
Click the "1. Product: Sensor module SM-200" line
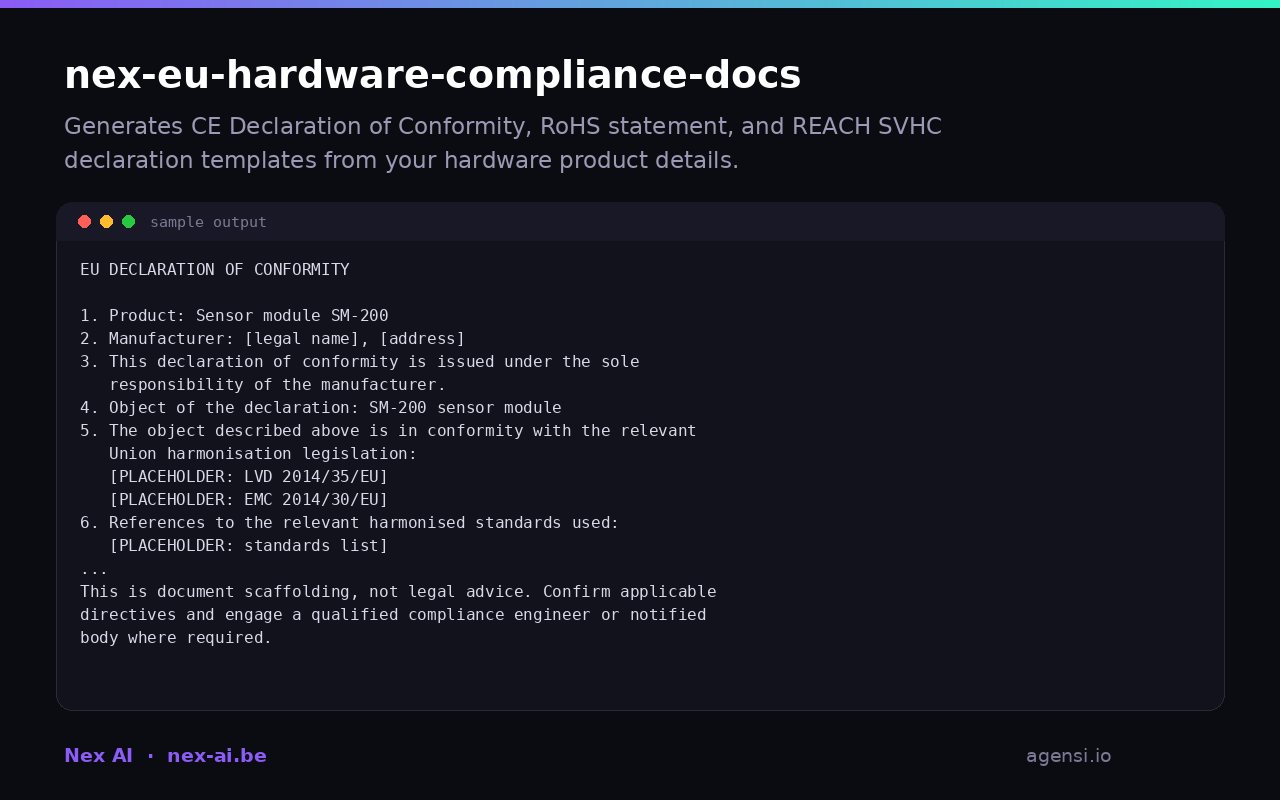point(234,316)
